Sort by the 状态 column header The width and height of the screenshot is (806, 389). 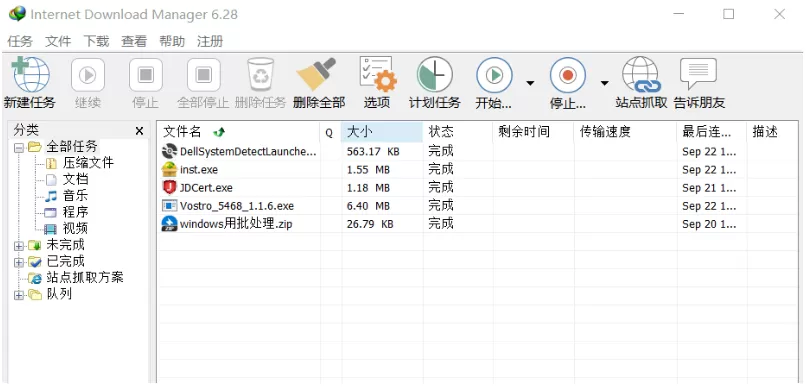pyautogui.click(x=457, y=132)
